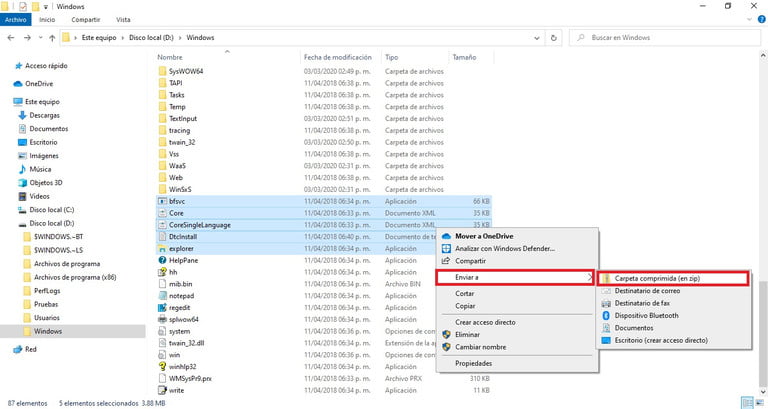Click the notepad application icon

163,296
